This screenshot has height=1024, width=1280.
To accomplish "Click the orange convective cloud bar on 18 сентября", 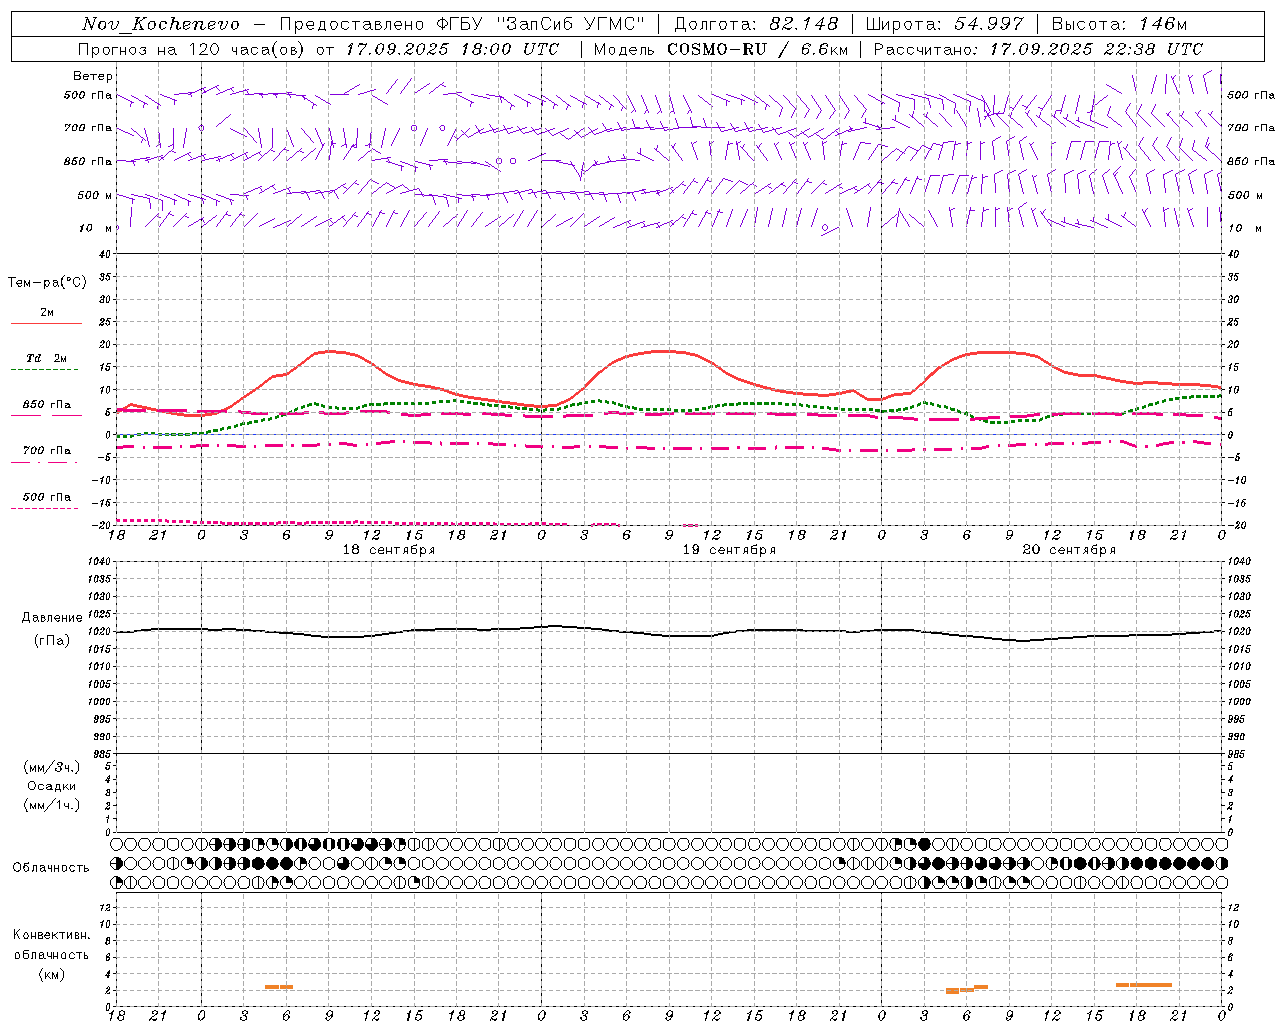I will click(x=279, y=987).
